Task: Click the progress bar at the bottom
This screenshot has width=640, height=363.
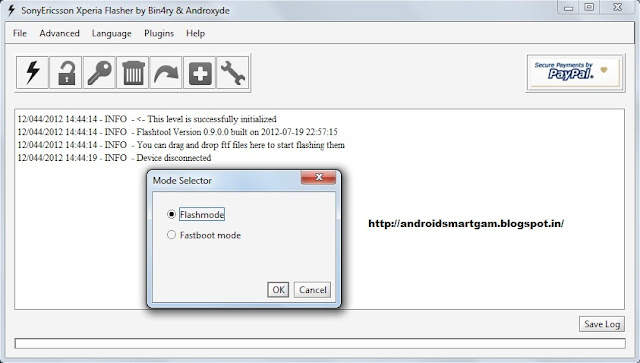Action: coord(320,343)
